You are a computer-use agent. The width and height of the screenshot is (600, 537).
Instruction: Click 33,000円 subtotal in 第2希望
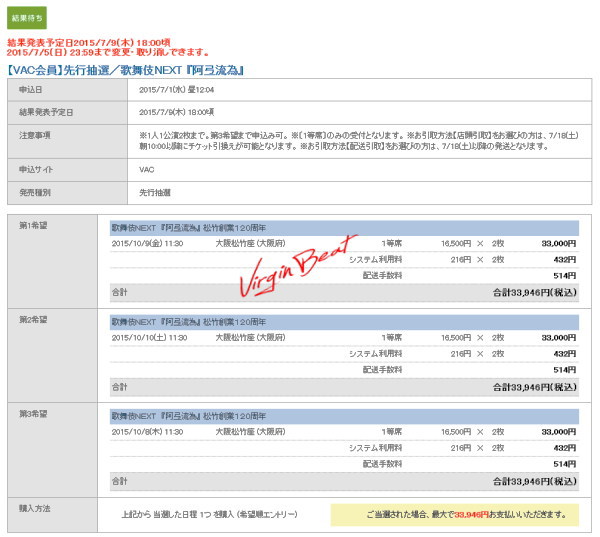click(559, 338)
